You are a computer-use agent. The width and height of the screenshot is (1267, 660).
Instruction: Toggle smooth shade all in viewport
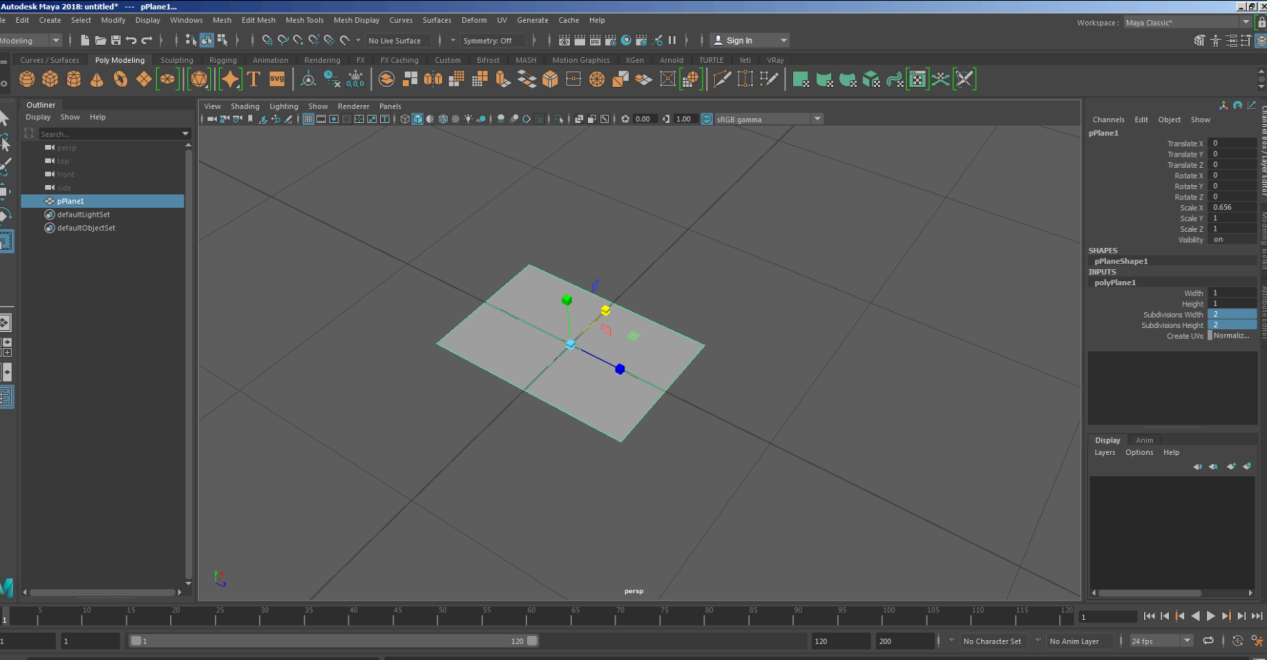[417, 119]
